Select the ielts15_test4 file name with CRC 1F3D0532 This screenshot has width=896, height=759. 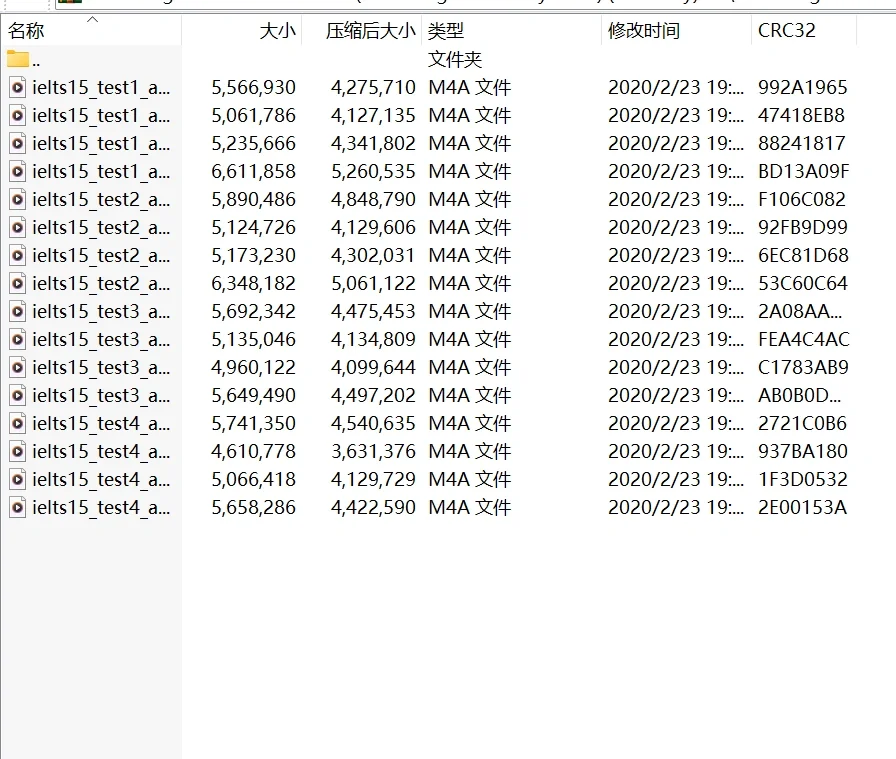pos(101,480)
